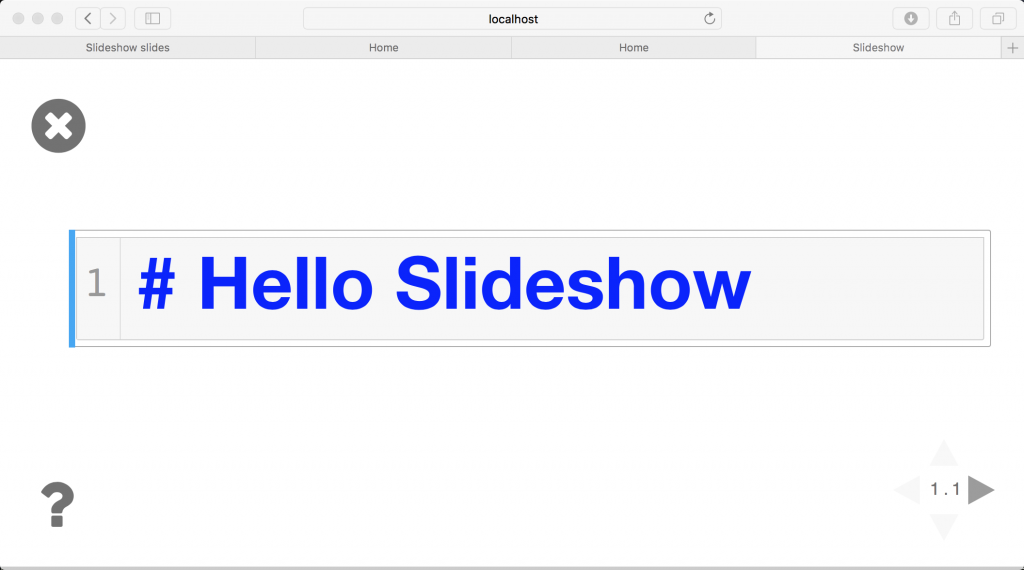Switch to the second Home tab
This screenshot has width=1024, height=570.
[x=633, y=48]
